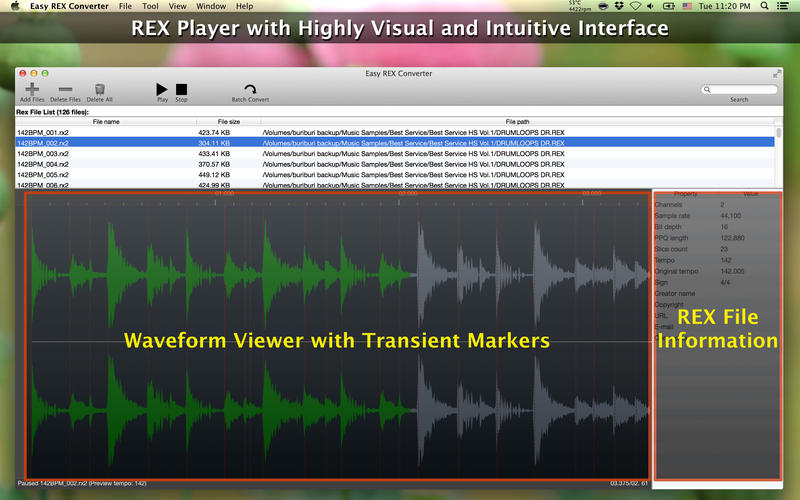Open the Tool menu
The width and height of the screenshot is (800, 500).
point(150,6)
